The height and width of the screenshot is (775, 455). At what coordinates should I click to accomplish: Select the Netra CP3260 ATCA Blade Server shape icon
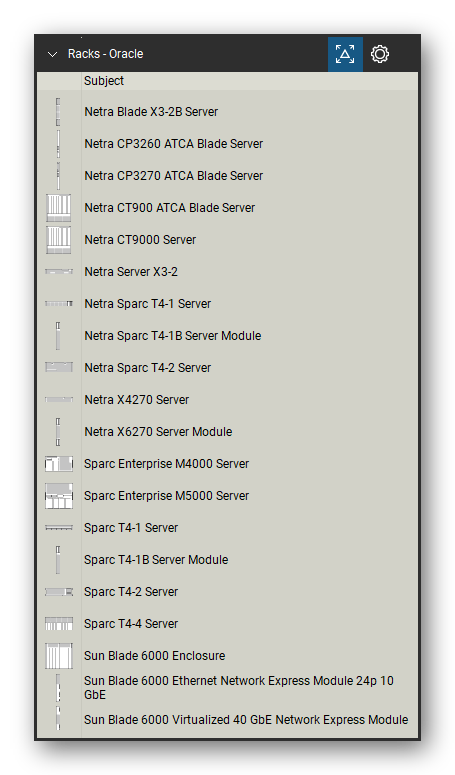pos(58,144)
